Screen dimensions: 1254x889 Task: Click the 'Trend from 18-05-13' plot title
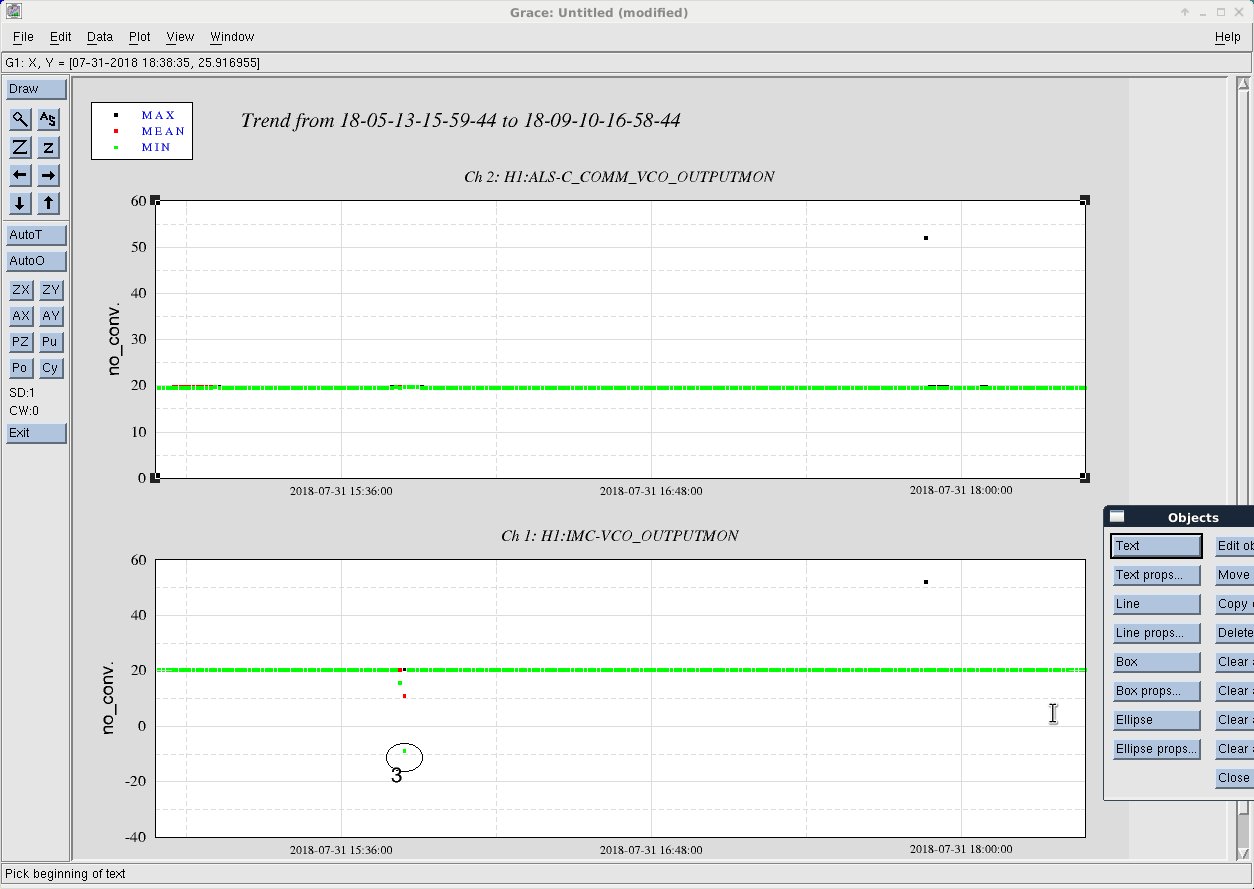click(460, 120)
